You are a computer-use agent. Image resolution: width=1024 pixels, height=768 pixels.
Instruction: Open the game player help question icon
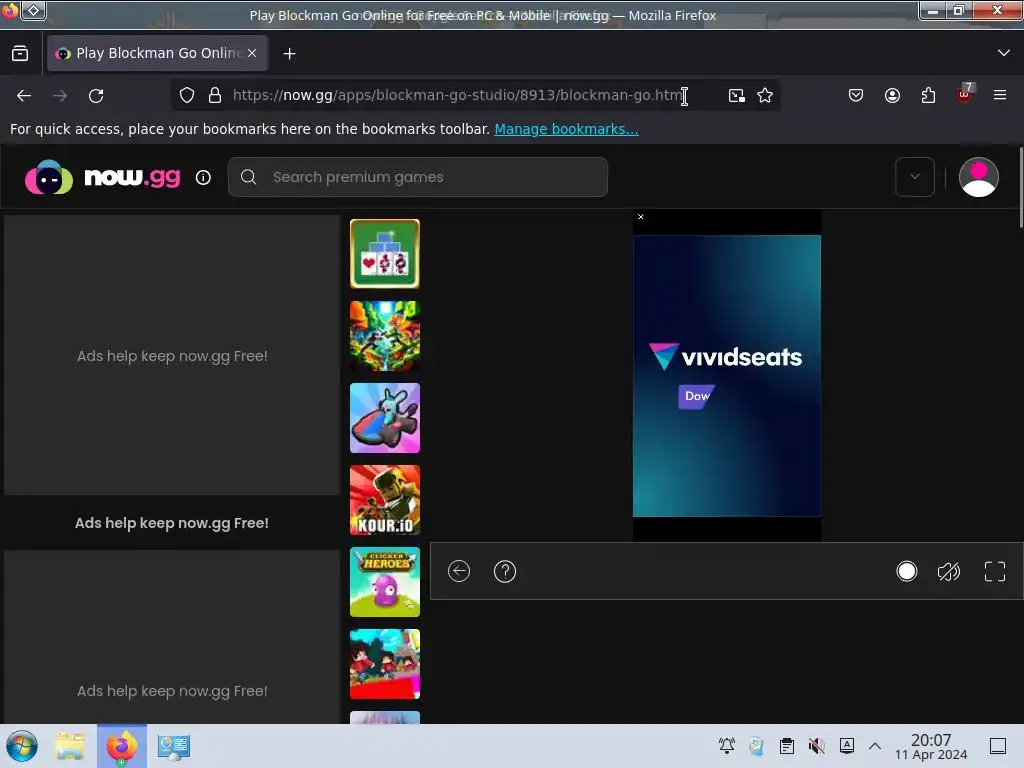[505, 571]
